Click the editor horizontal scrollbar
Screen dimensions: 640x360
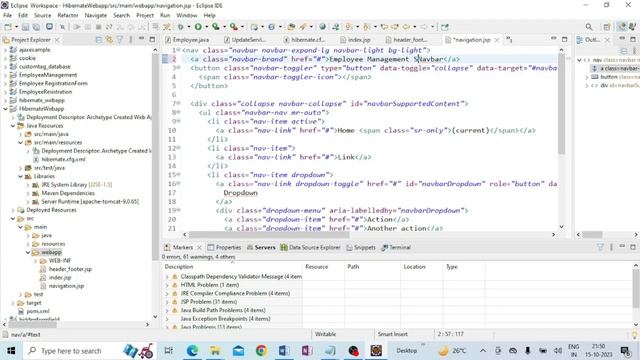click(269, 235)
